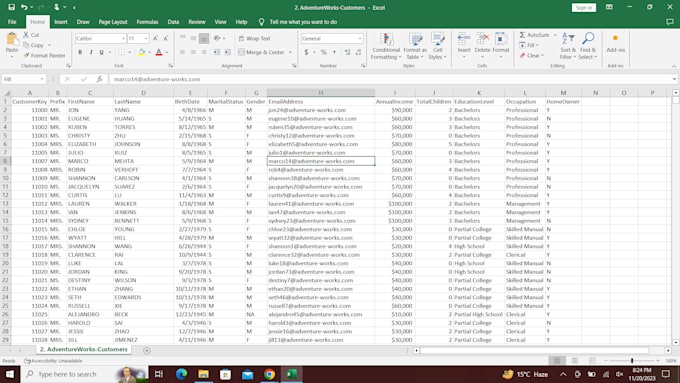This screenshot has width=680, height=383.
Task: Select the AdventureWorks-Customers sheet tab
Action: click(84, 349)
